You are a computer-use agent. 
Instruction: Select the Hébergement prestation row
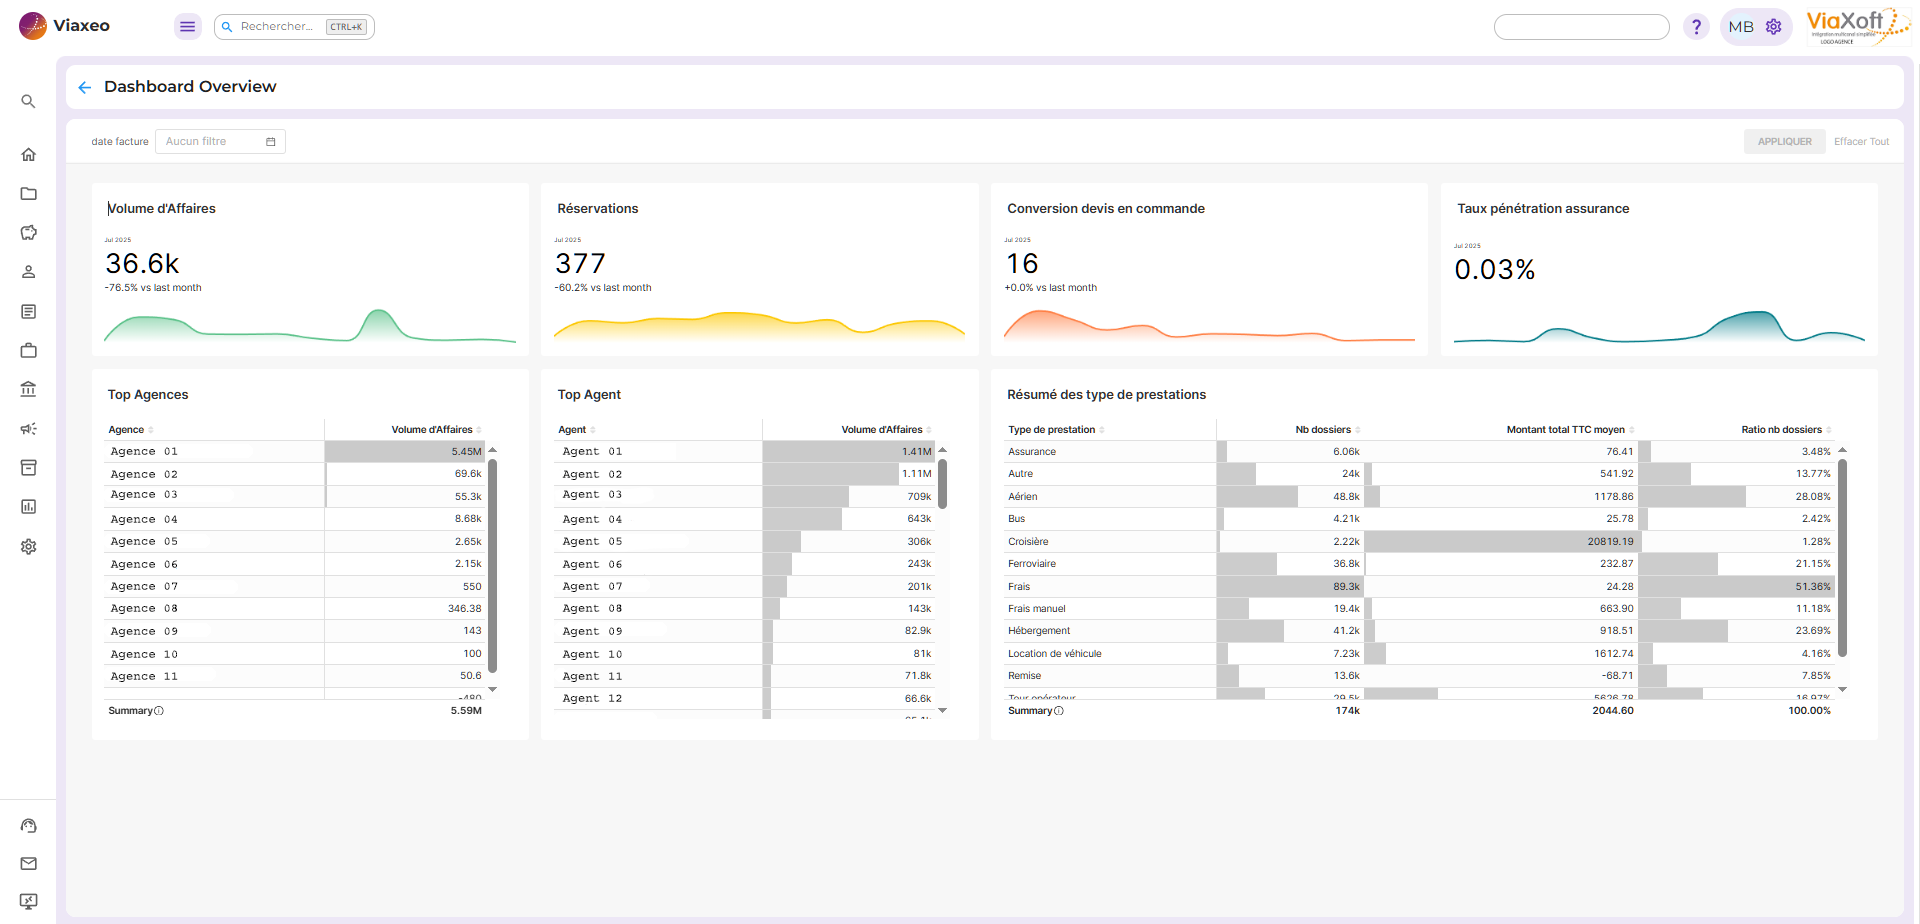[1421, 631]
